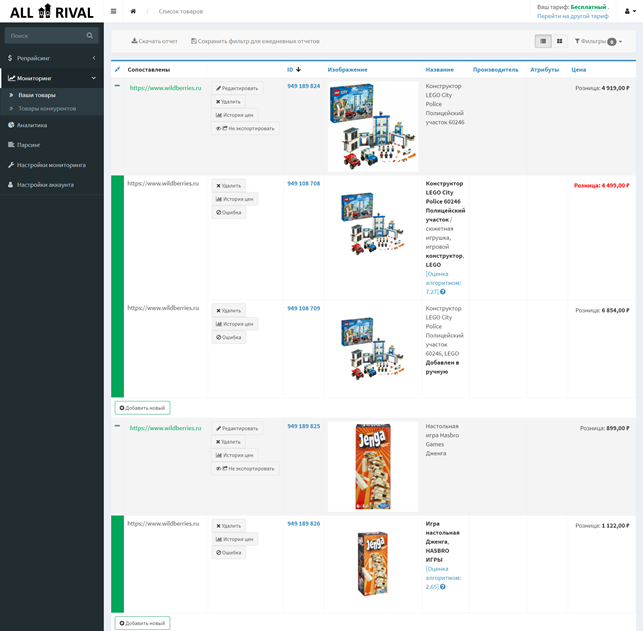Screen dimensions: 643x631
Task: Open product ID 949 108 709 link
Action: 303,308
